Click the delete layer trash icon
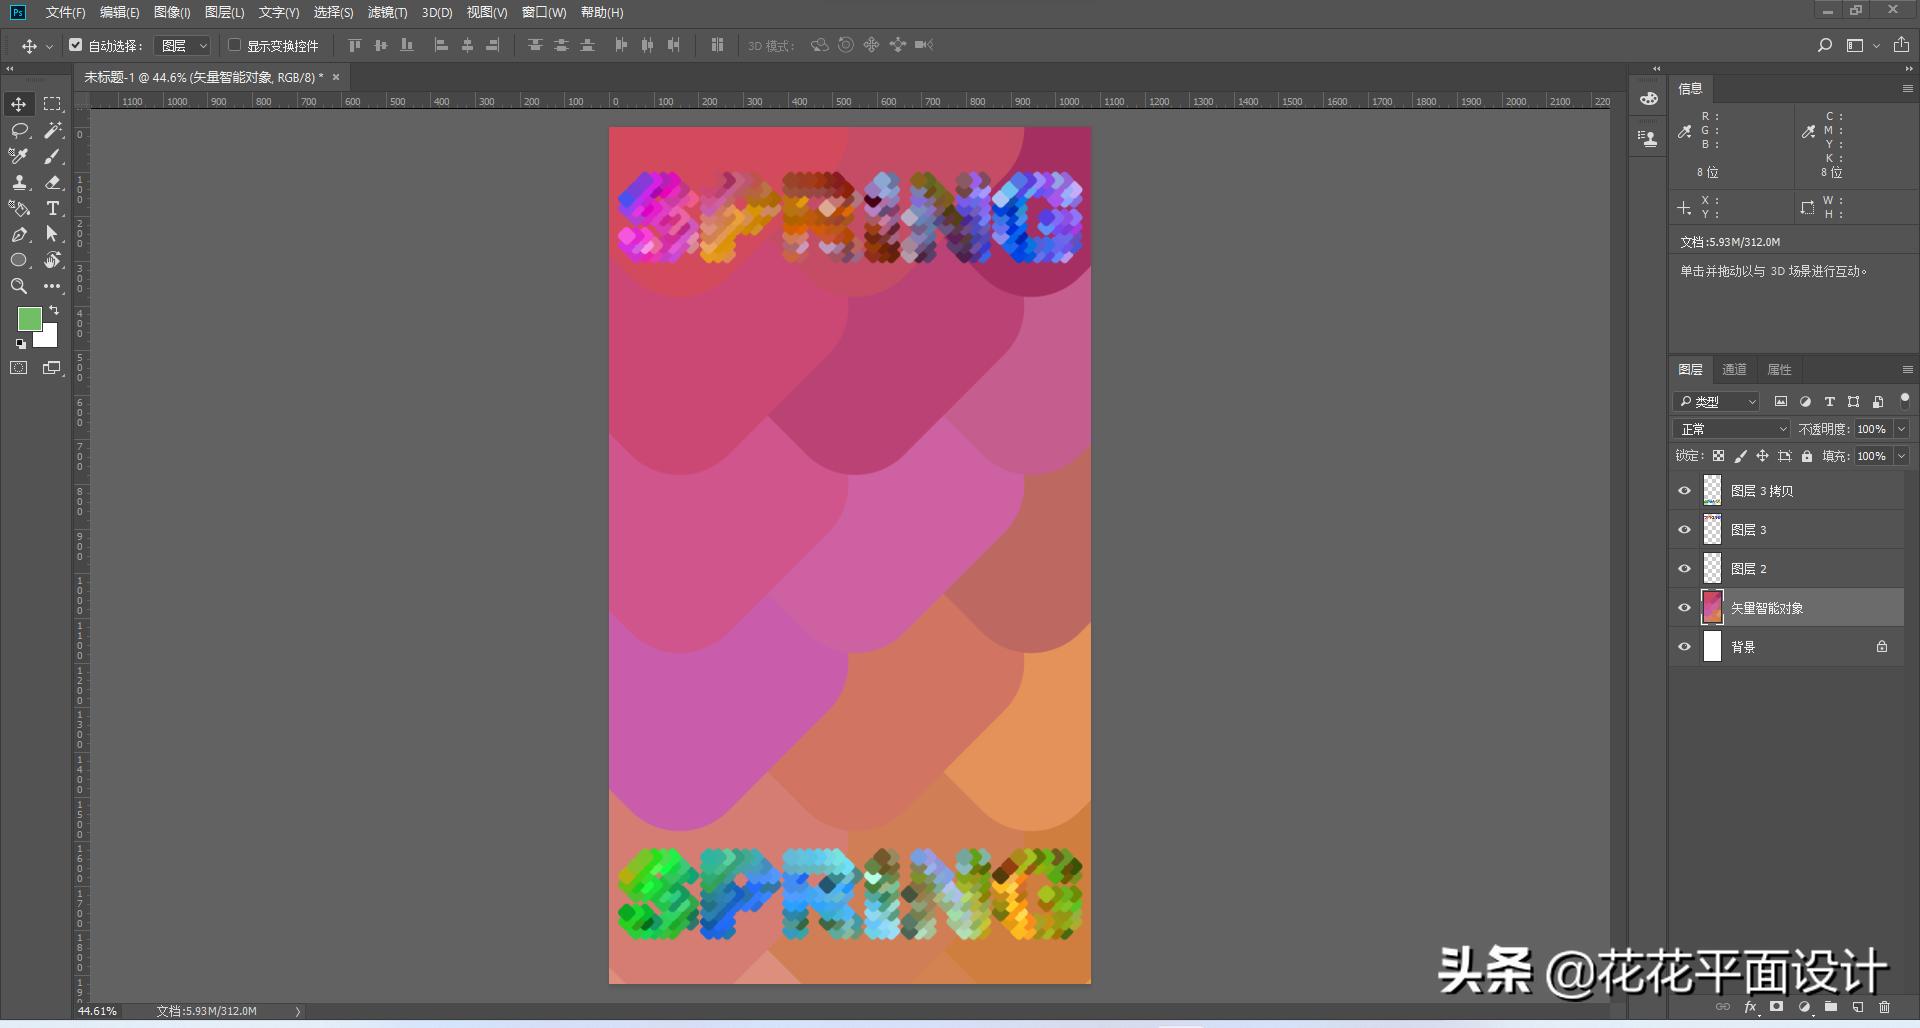 [1884, 1007]
